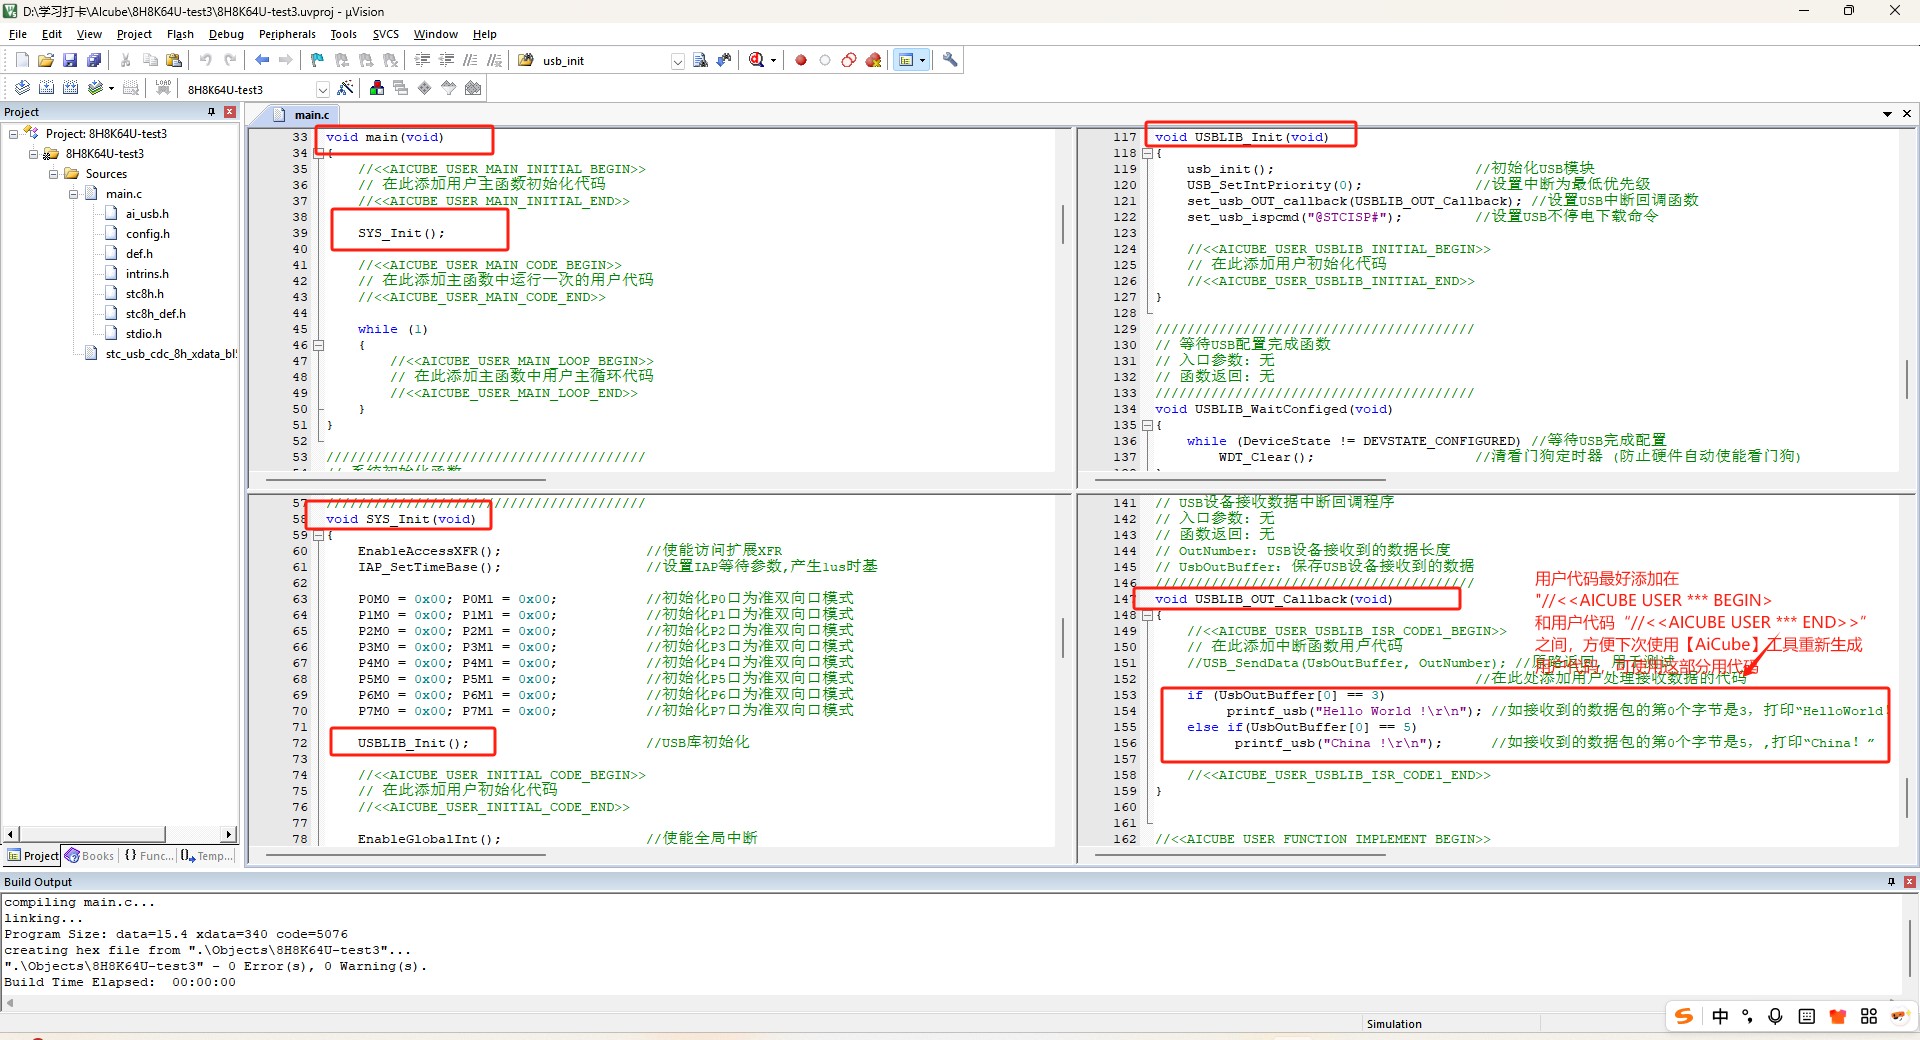This screenshot has height=1040, width=1920.
Task: Open the File menu
Action: coord(18,34)
